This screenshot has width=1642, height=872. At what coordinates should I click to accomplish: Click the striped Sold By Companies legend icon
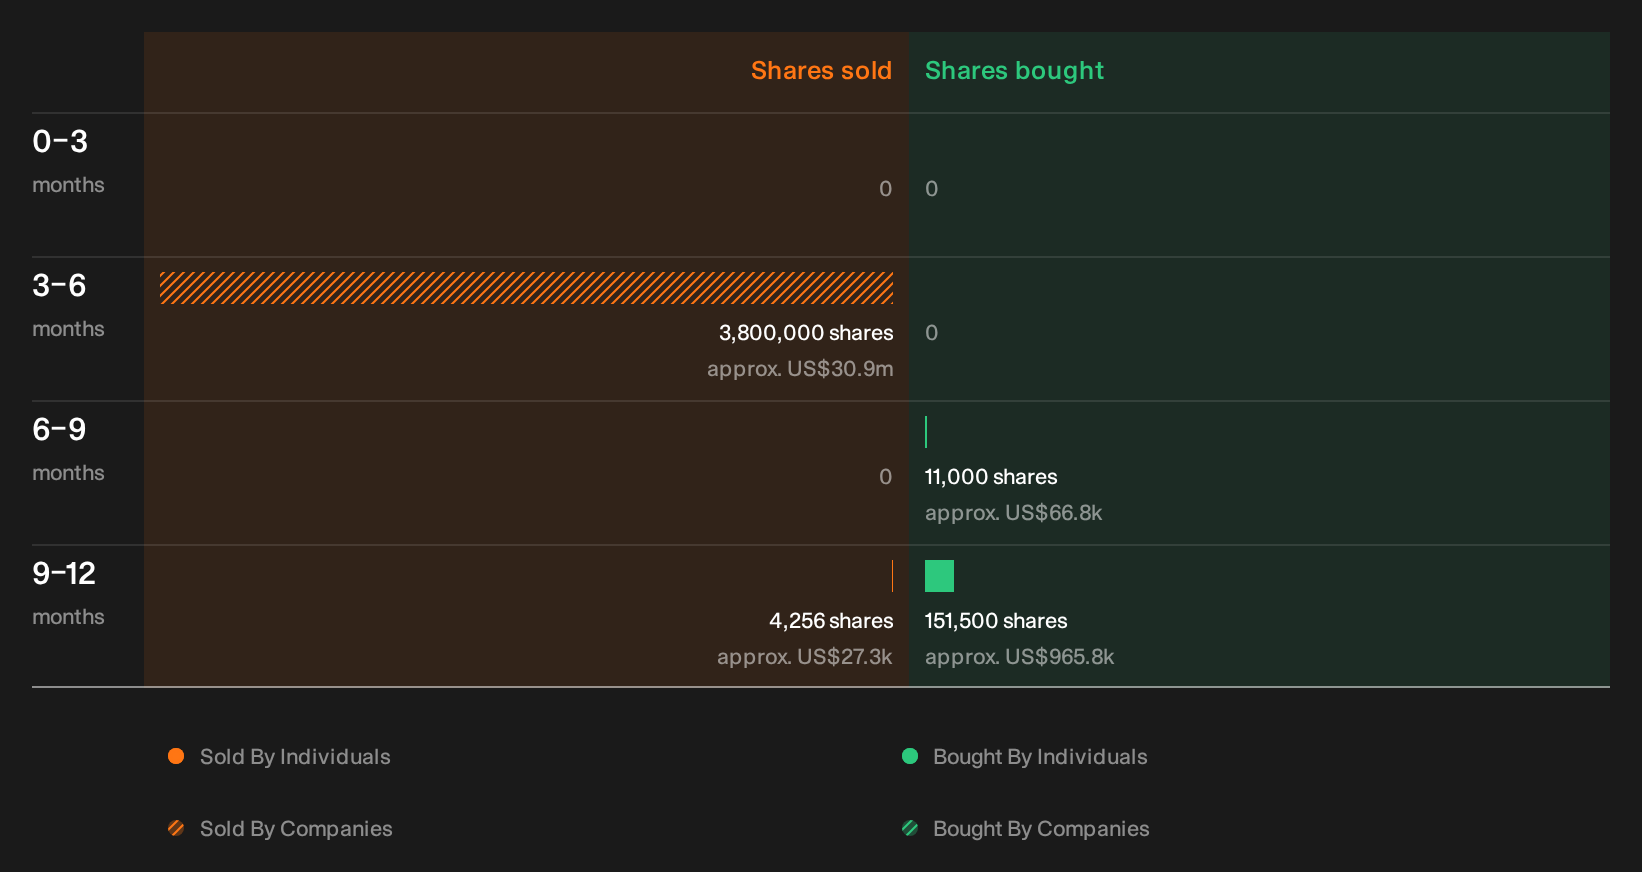click(x=176, y=828)
